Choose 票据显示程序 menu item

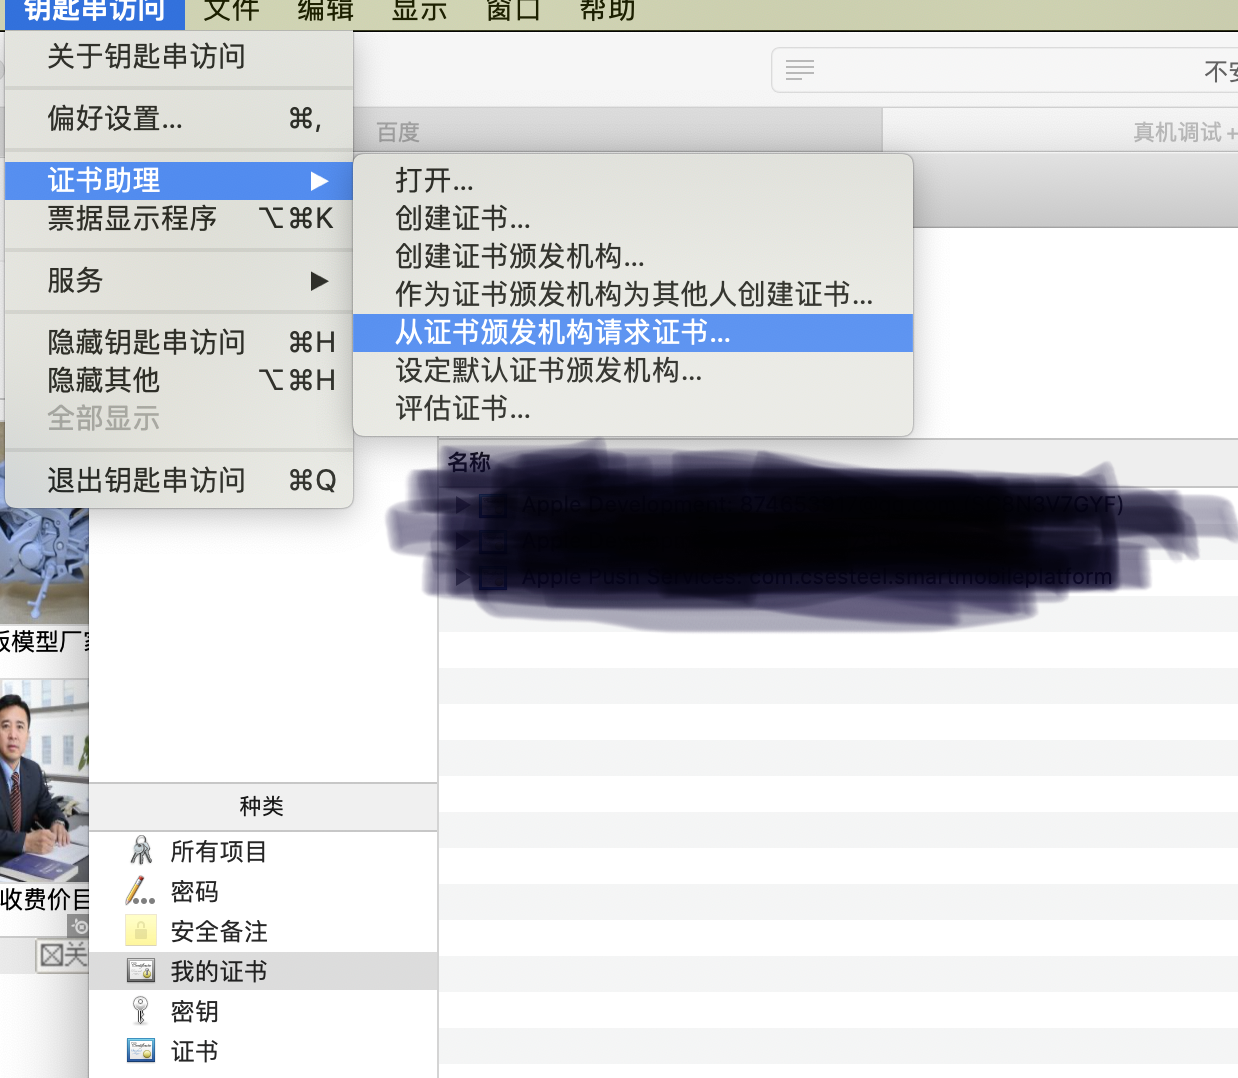[179, 219]
